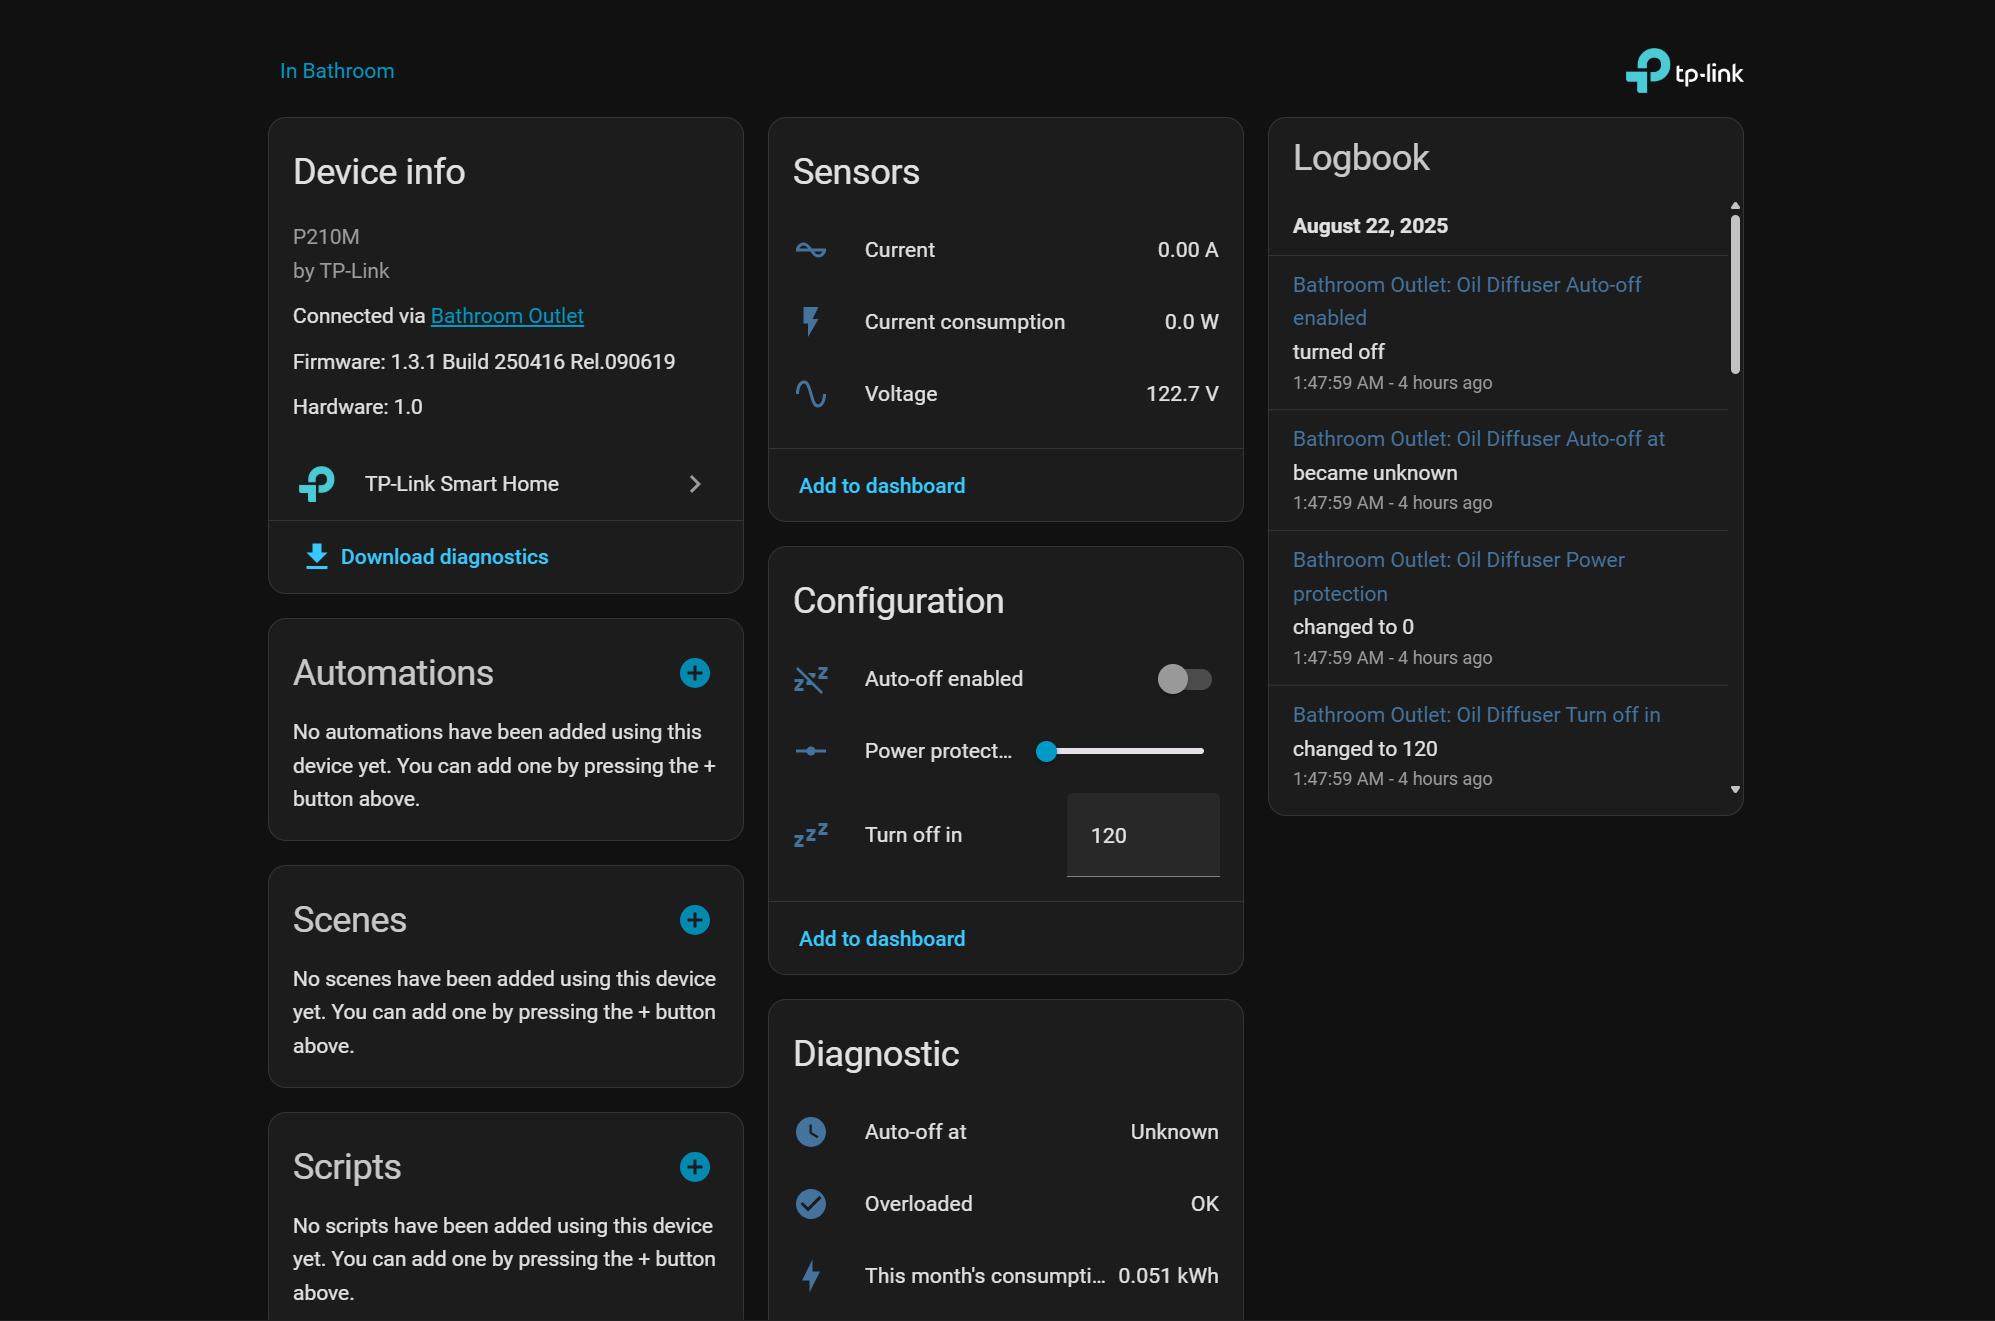Expand the TP-Link Smart Home row

point(695,484)
